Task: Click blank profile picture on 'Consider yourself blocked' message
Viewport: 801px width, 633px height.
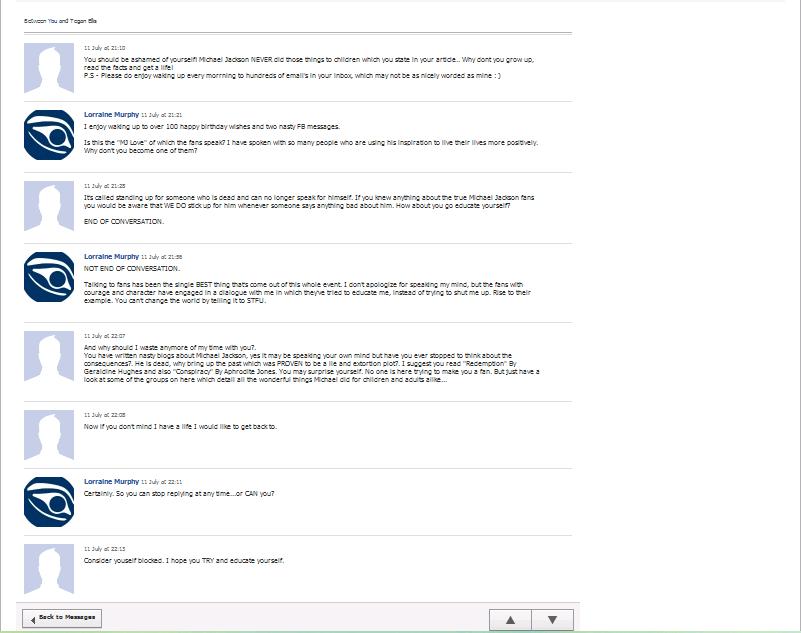Action: 49,569
